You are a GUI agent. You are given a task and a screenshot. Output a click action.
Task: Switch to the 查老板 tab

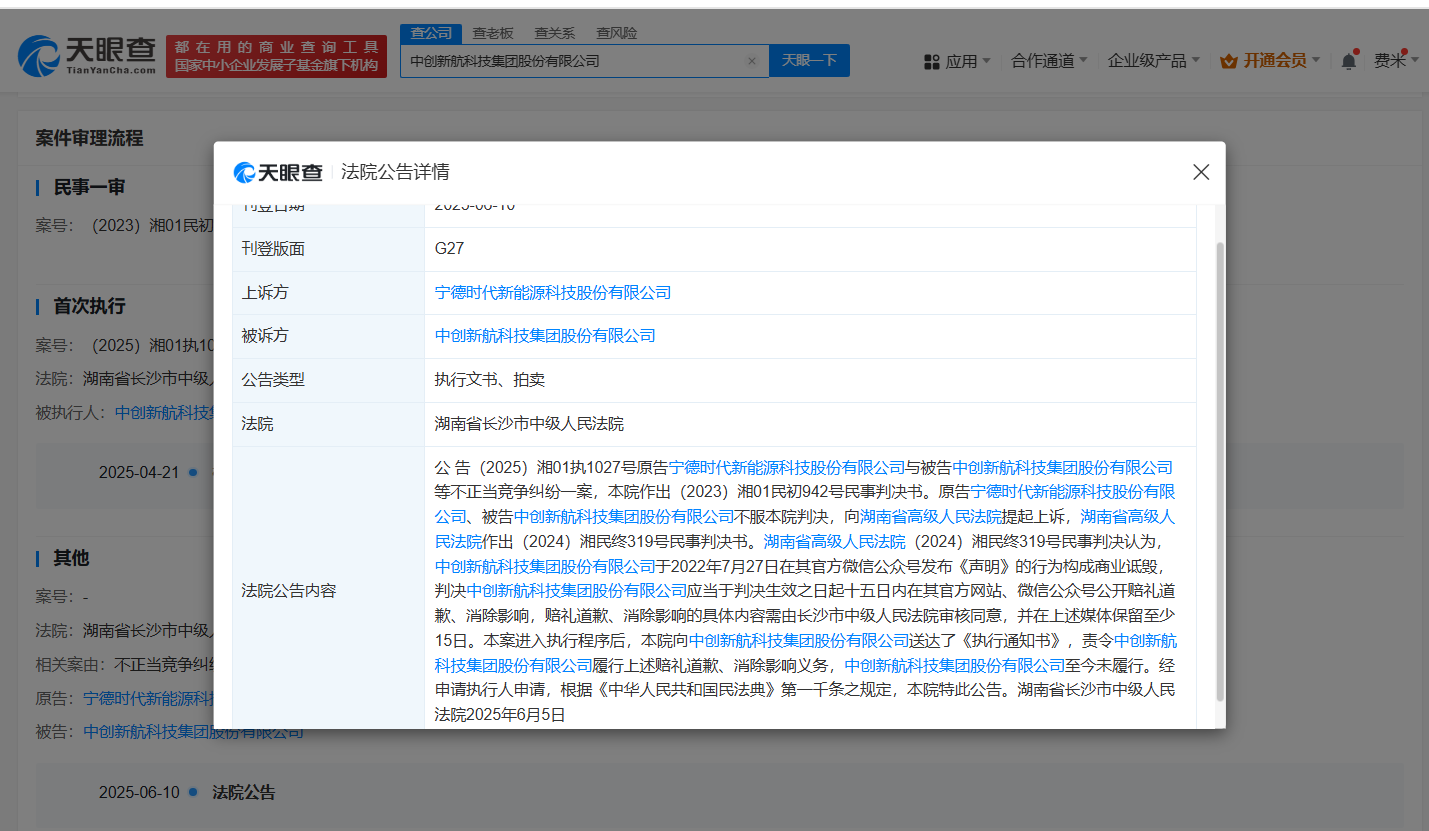(493, 33)
